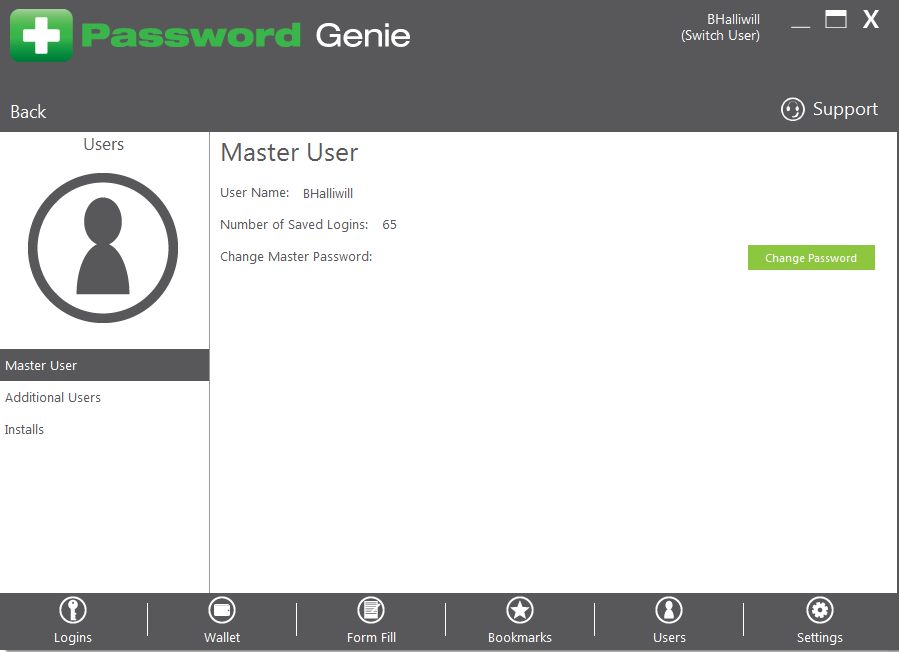
Task: Click the Wallet label in bottom bar
Action: (x=222, y=638)
